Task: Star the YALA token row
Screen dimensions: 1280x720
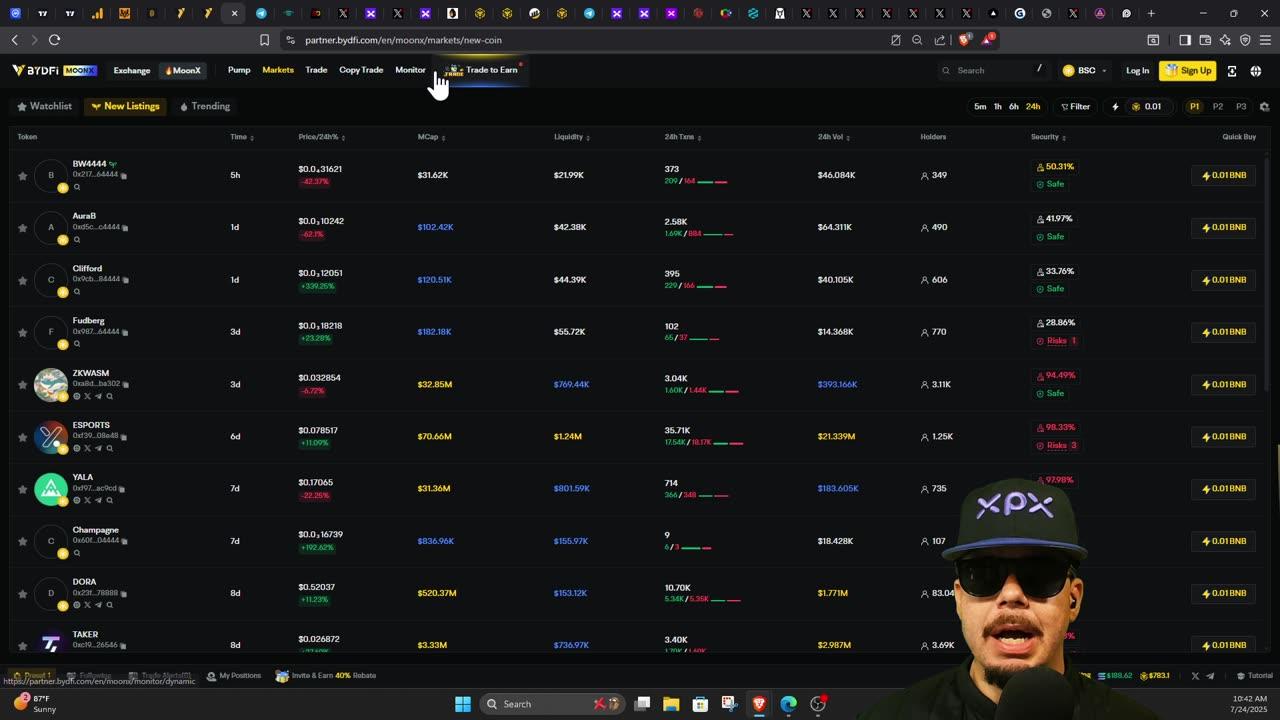Action: (22, 489)
